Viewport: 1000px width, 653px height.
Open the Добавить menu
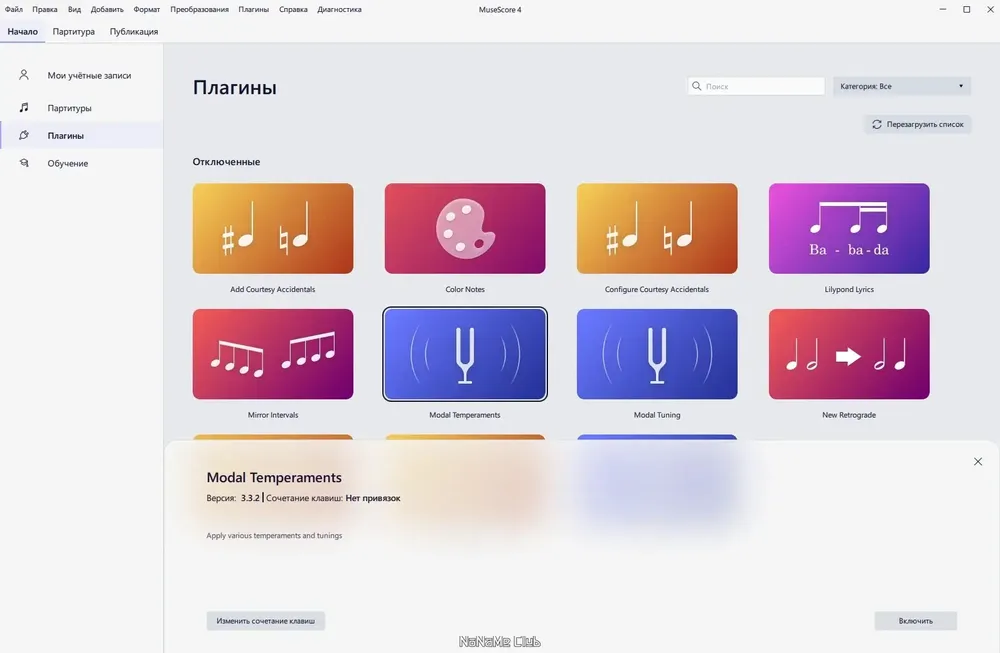pos(107,10)
